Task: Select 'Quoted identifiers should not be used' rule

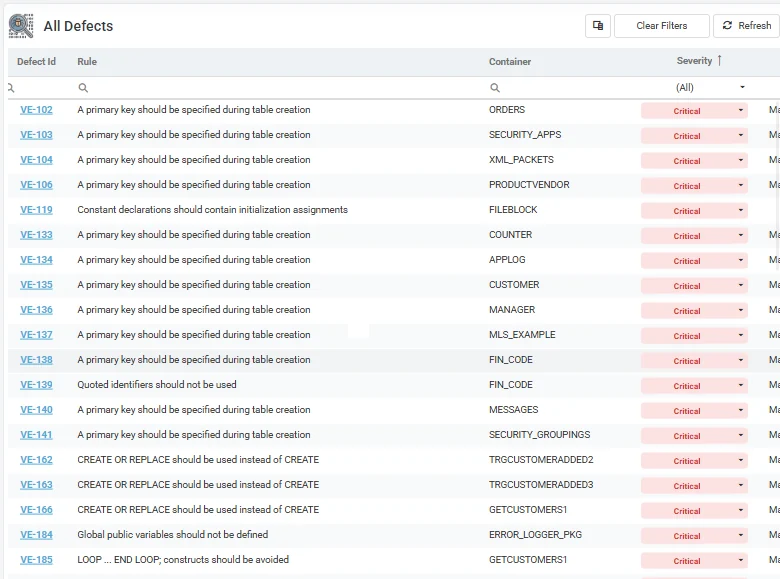Action: click(157, 385)
